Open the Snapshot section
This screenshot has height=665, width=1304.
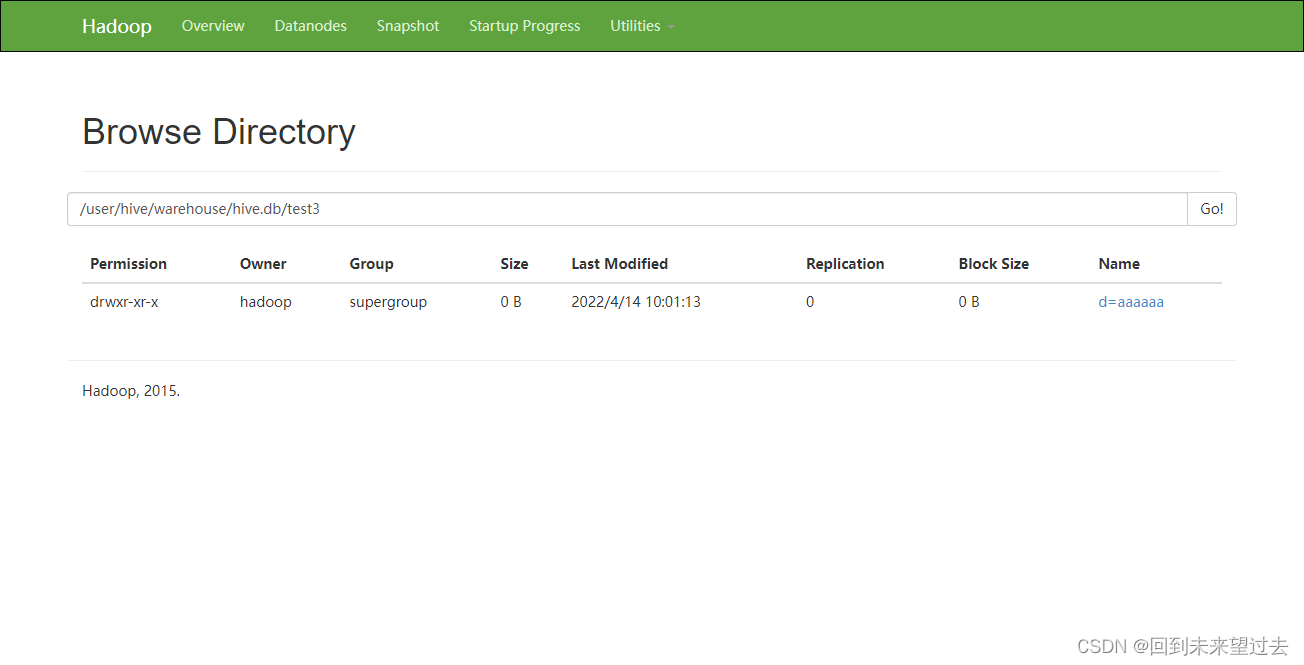tap(407, 26)
